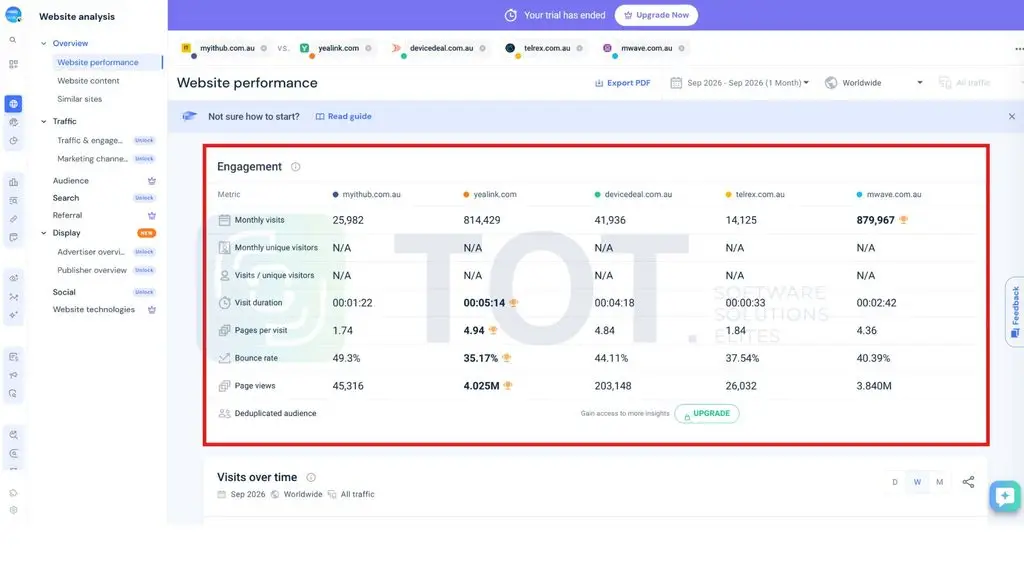Click the search icon in left sidebar
Screen dimensions: 1024x576
[13, 40]
